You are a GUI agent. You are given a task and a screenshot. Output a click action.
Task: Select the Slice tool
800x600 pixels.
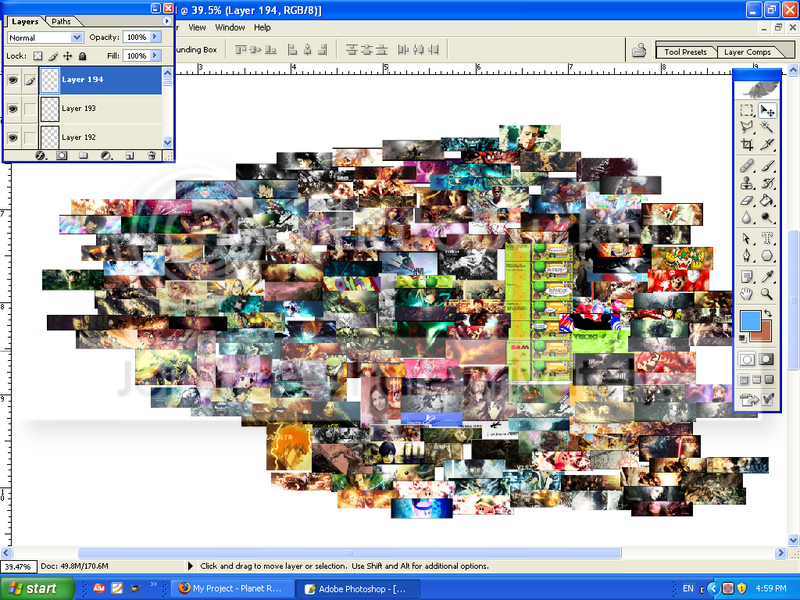[767, 145]
